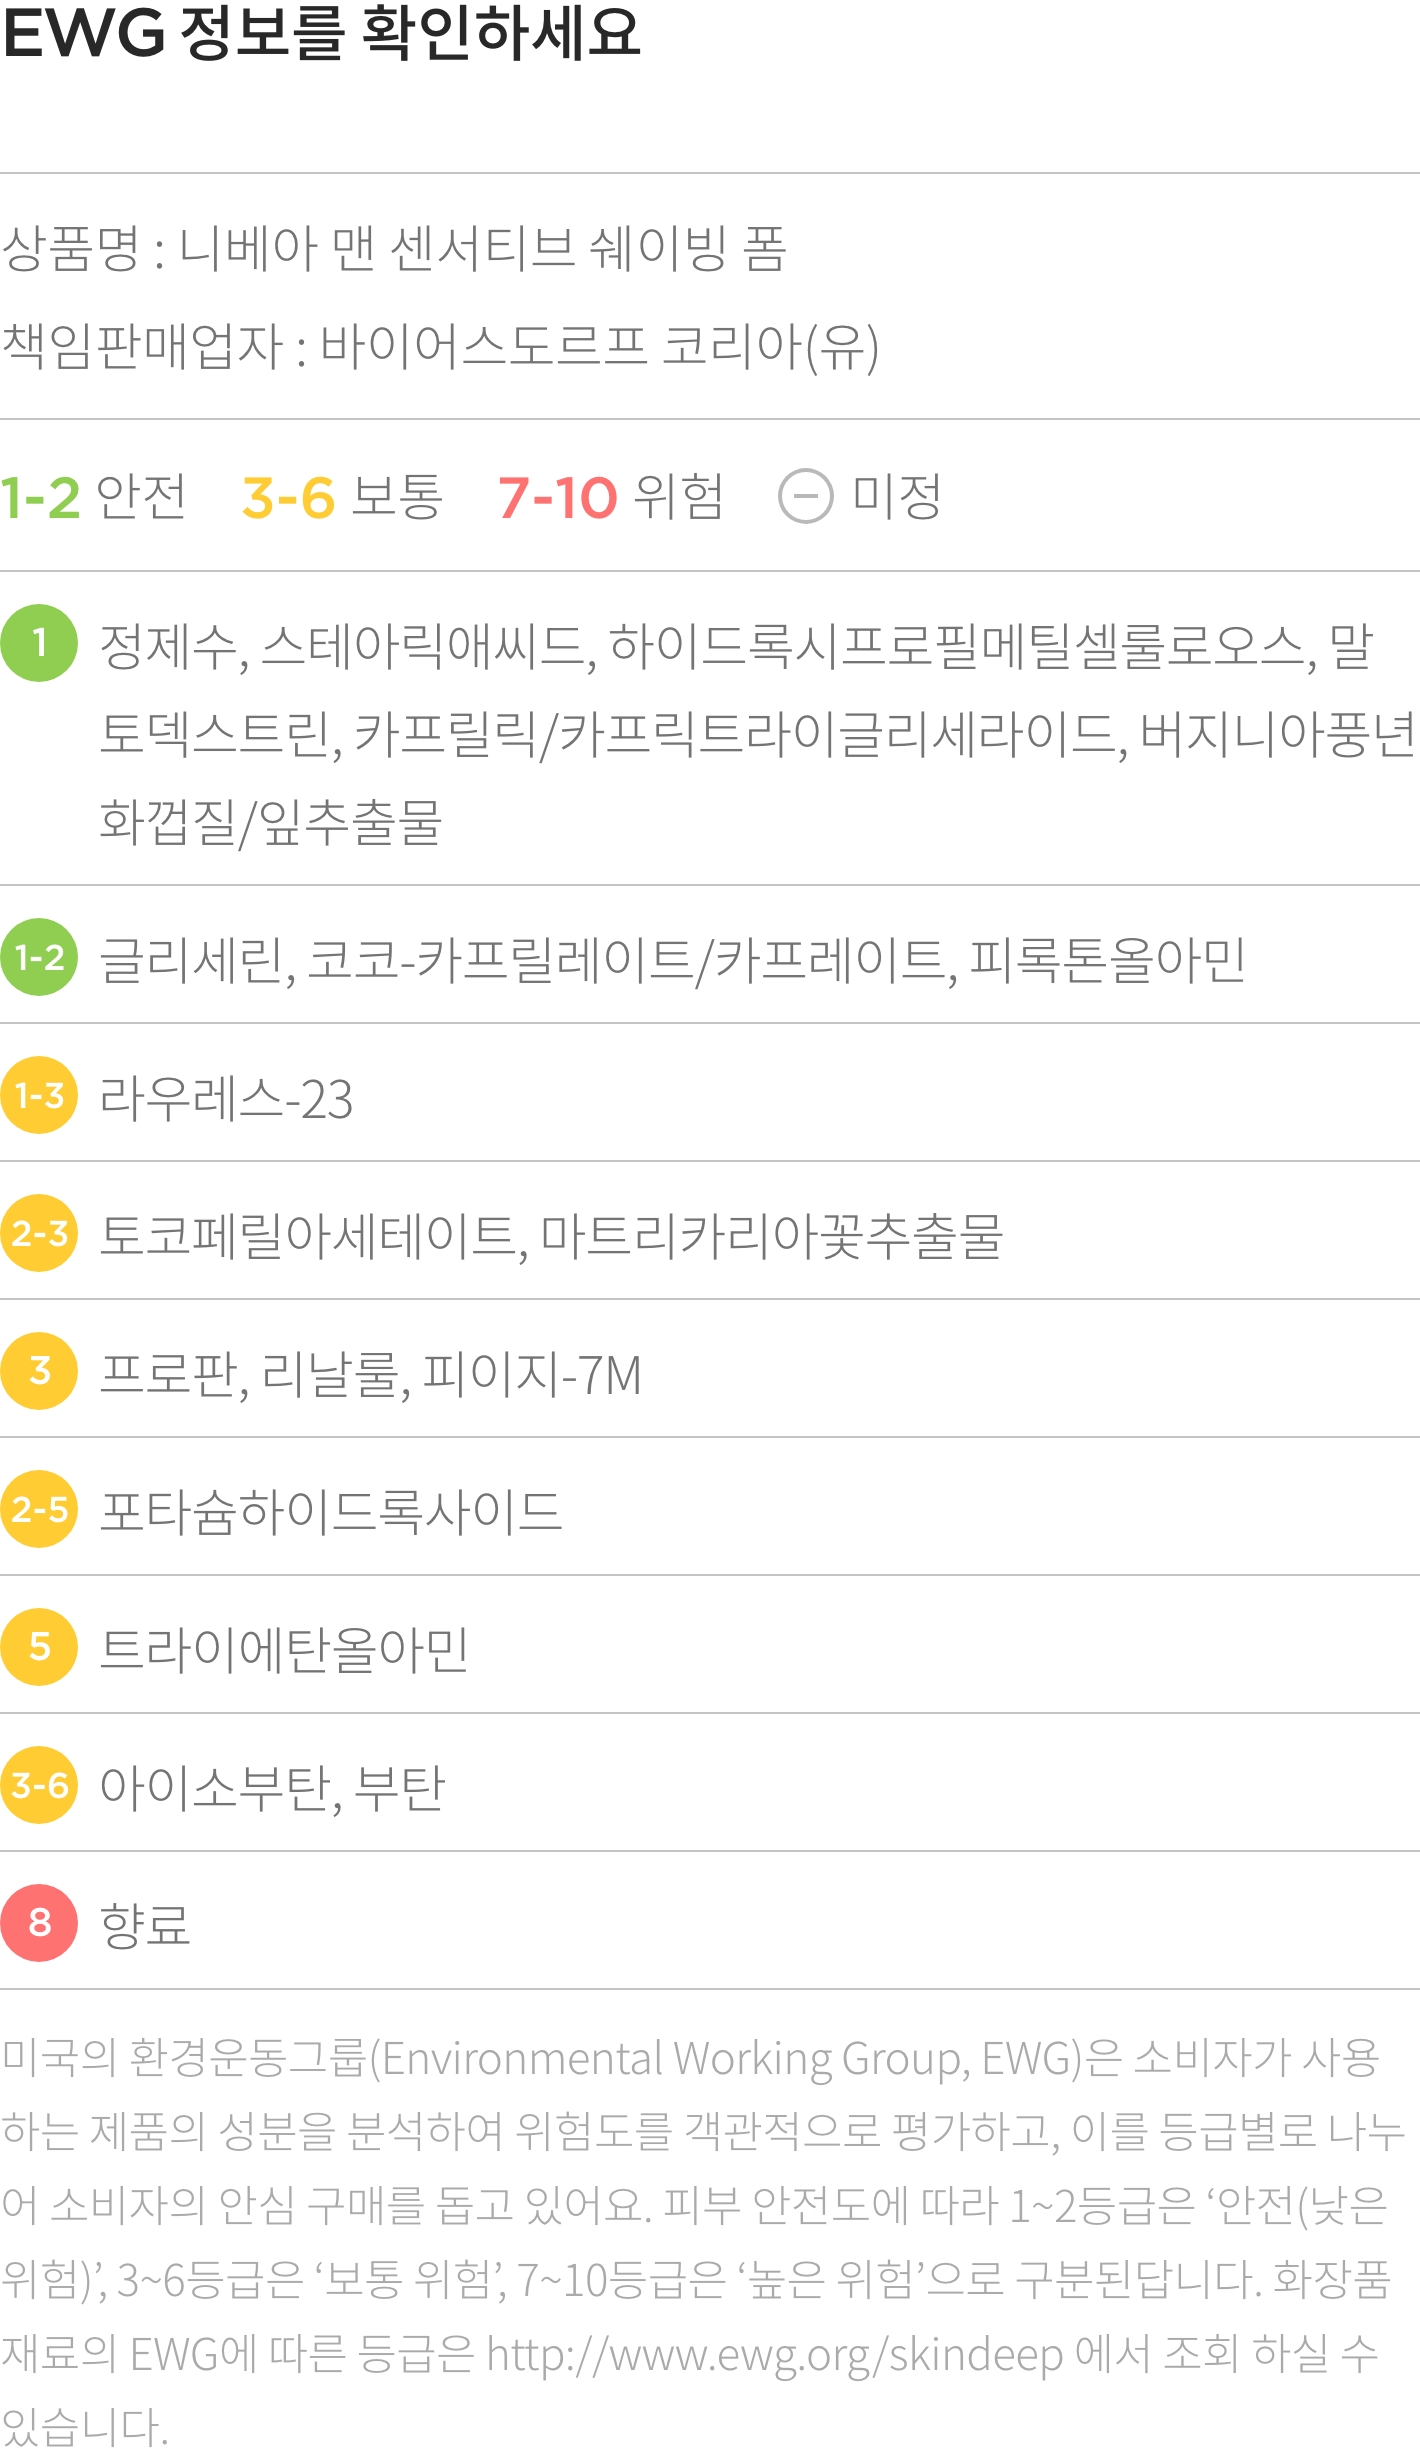Select the 3-6 보통 legend label

coord(342,497)
